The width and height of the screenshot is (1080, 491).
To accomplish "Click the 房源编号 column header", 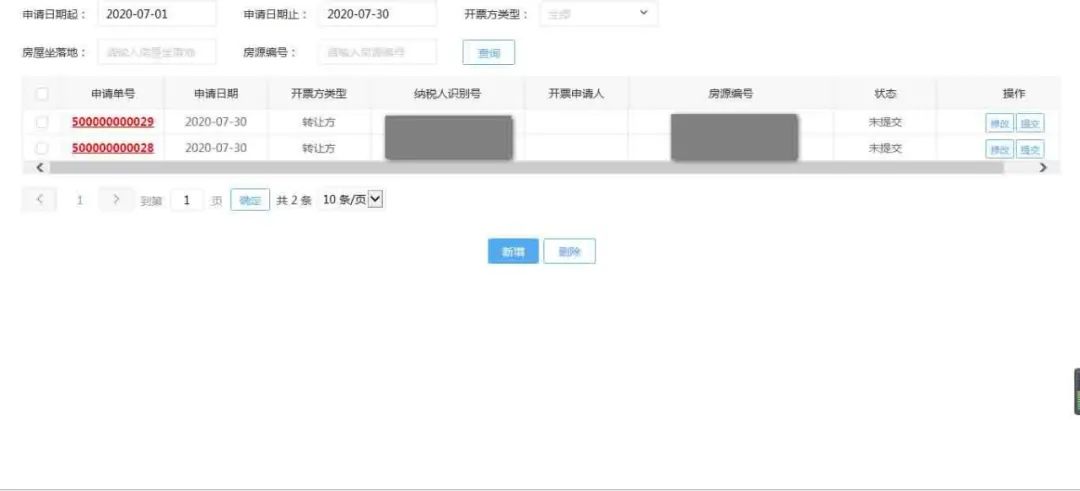I will (x=731, y=94).
